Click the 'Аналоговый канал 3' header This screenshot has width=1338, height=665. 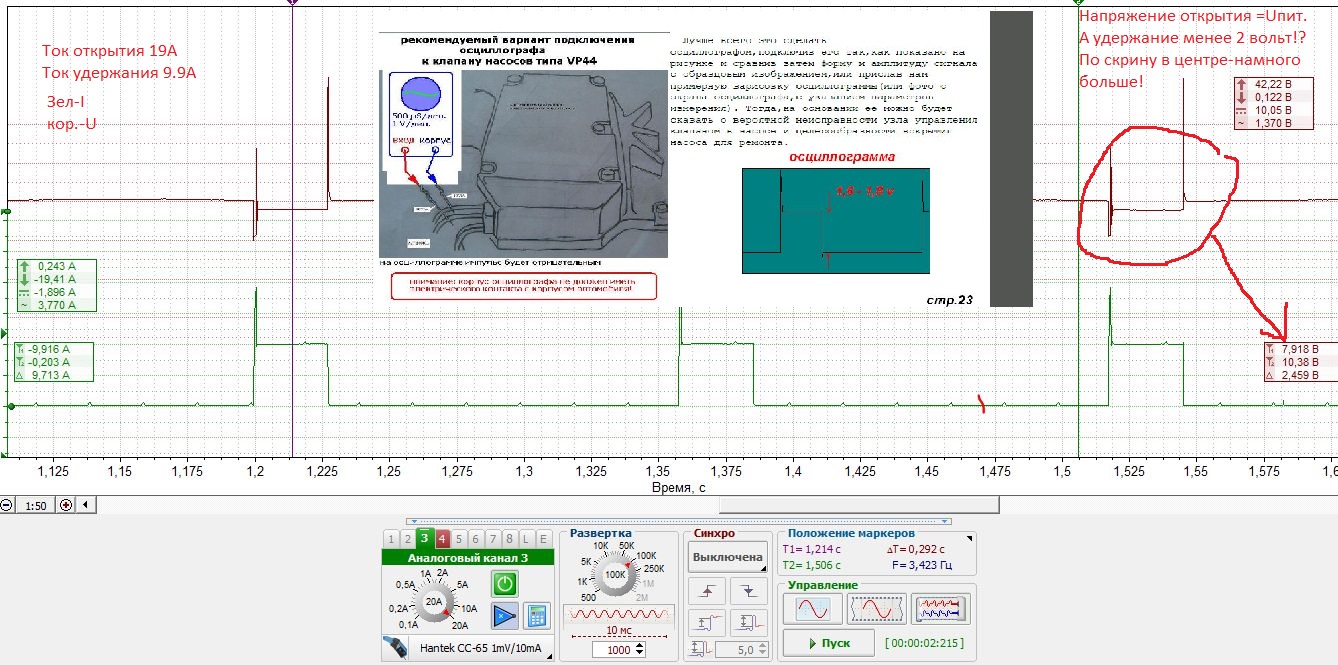(468, 557)
